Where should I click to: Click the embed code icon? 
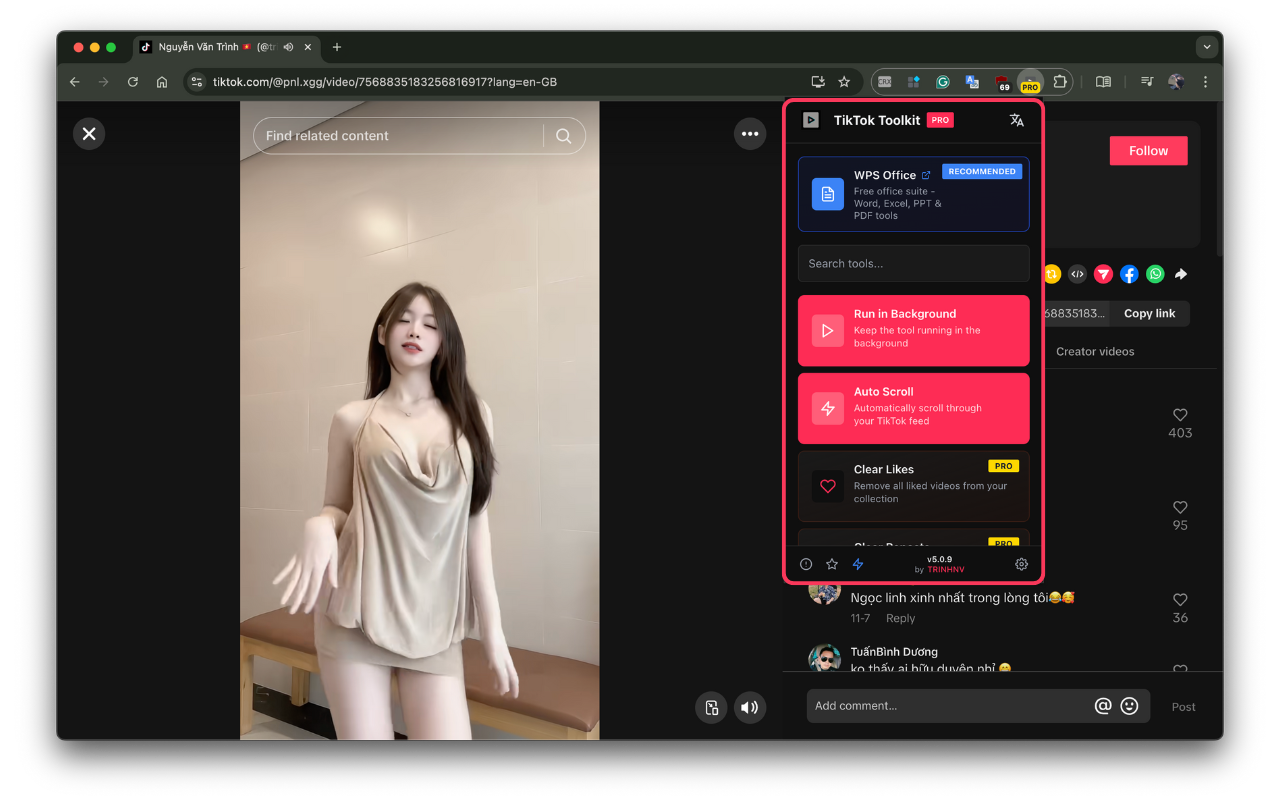tap(1077, 274)
